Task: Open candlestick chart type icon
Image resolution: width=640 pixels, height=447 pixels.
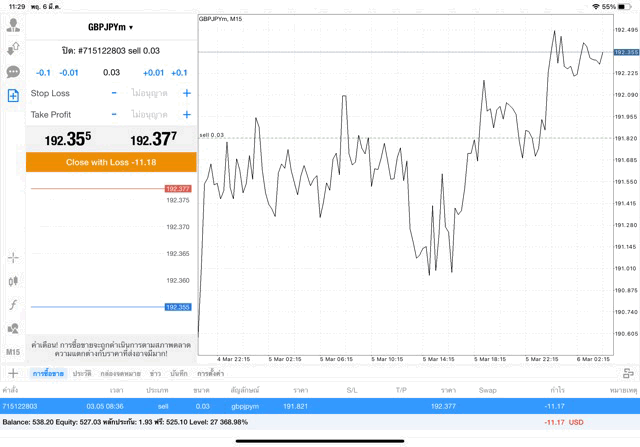Action: pos(13,281)
